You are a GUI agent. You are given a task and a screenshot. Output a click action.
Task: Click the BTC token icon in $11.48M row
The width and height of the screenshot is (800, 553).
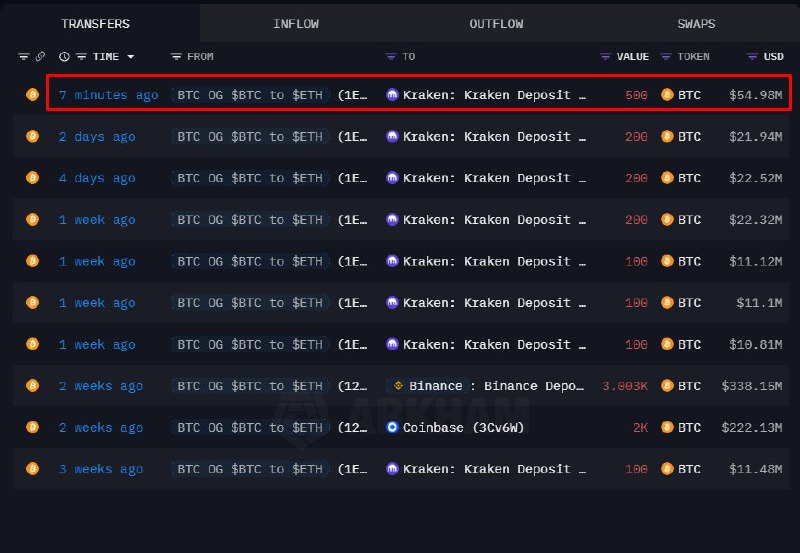(x=667, y=469)
